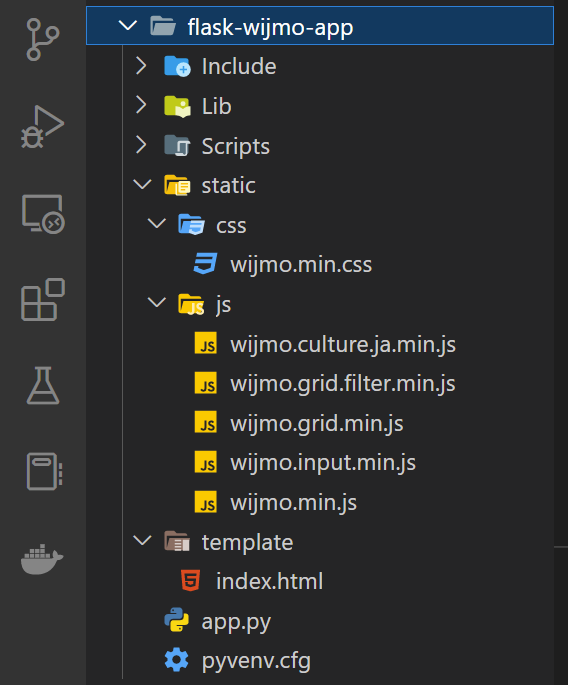Collapse the static folder

(x=142, y=184)
